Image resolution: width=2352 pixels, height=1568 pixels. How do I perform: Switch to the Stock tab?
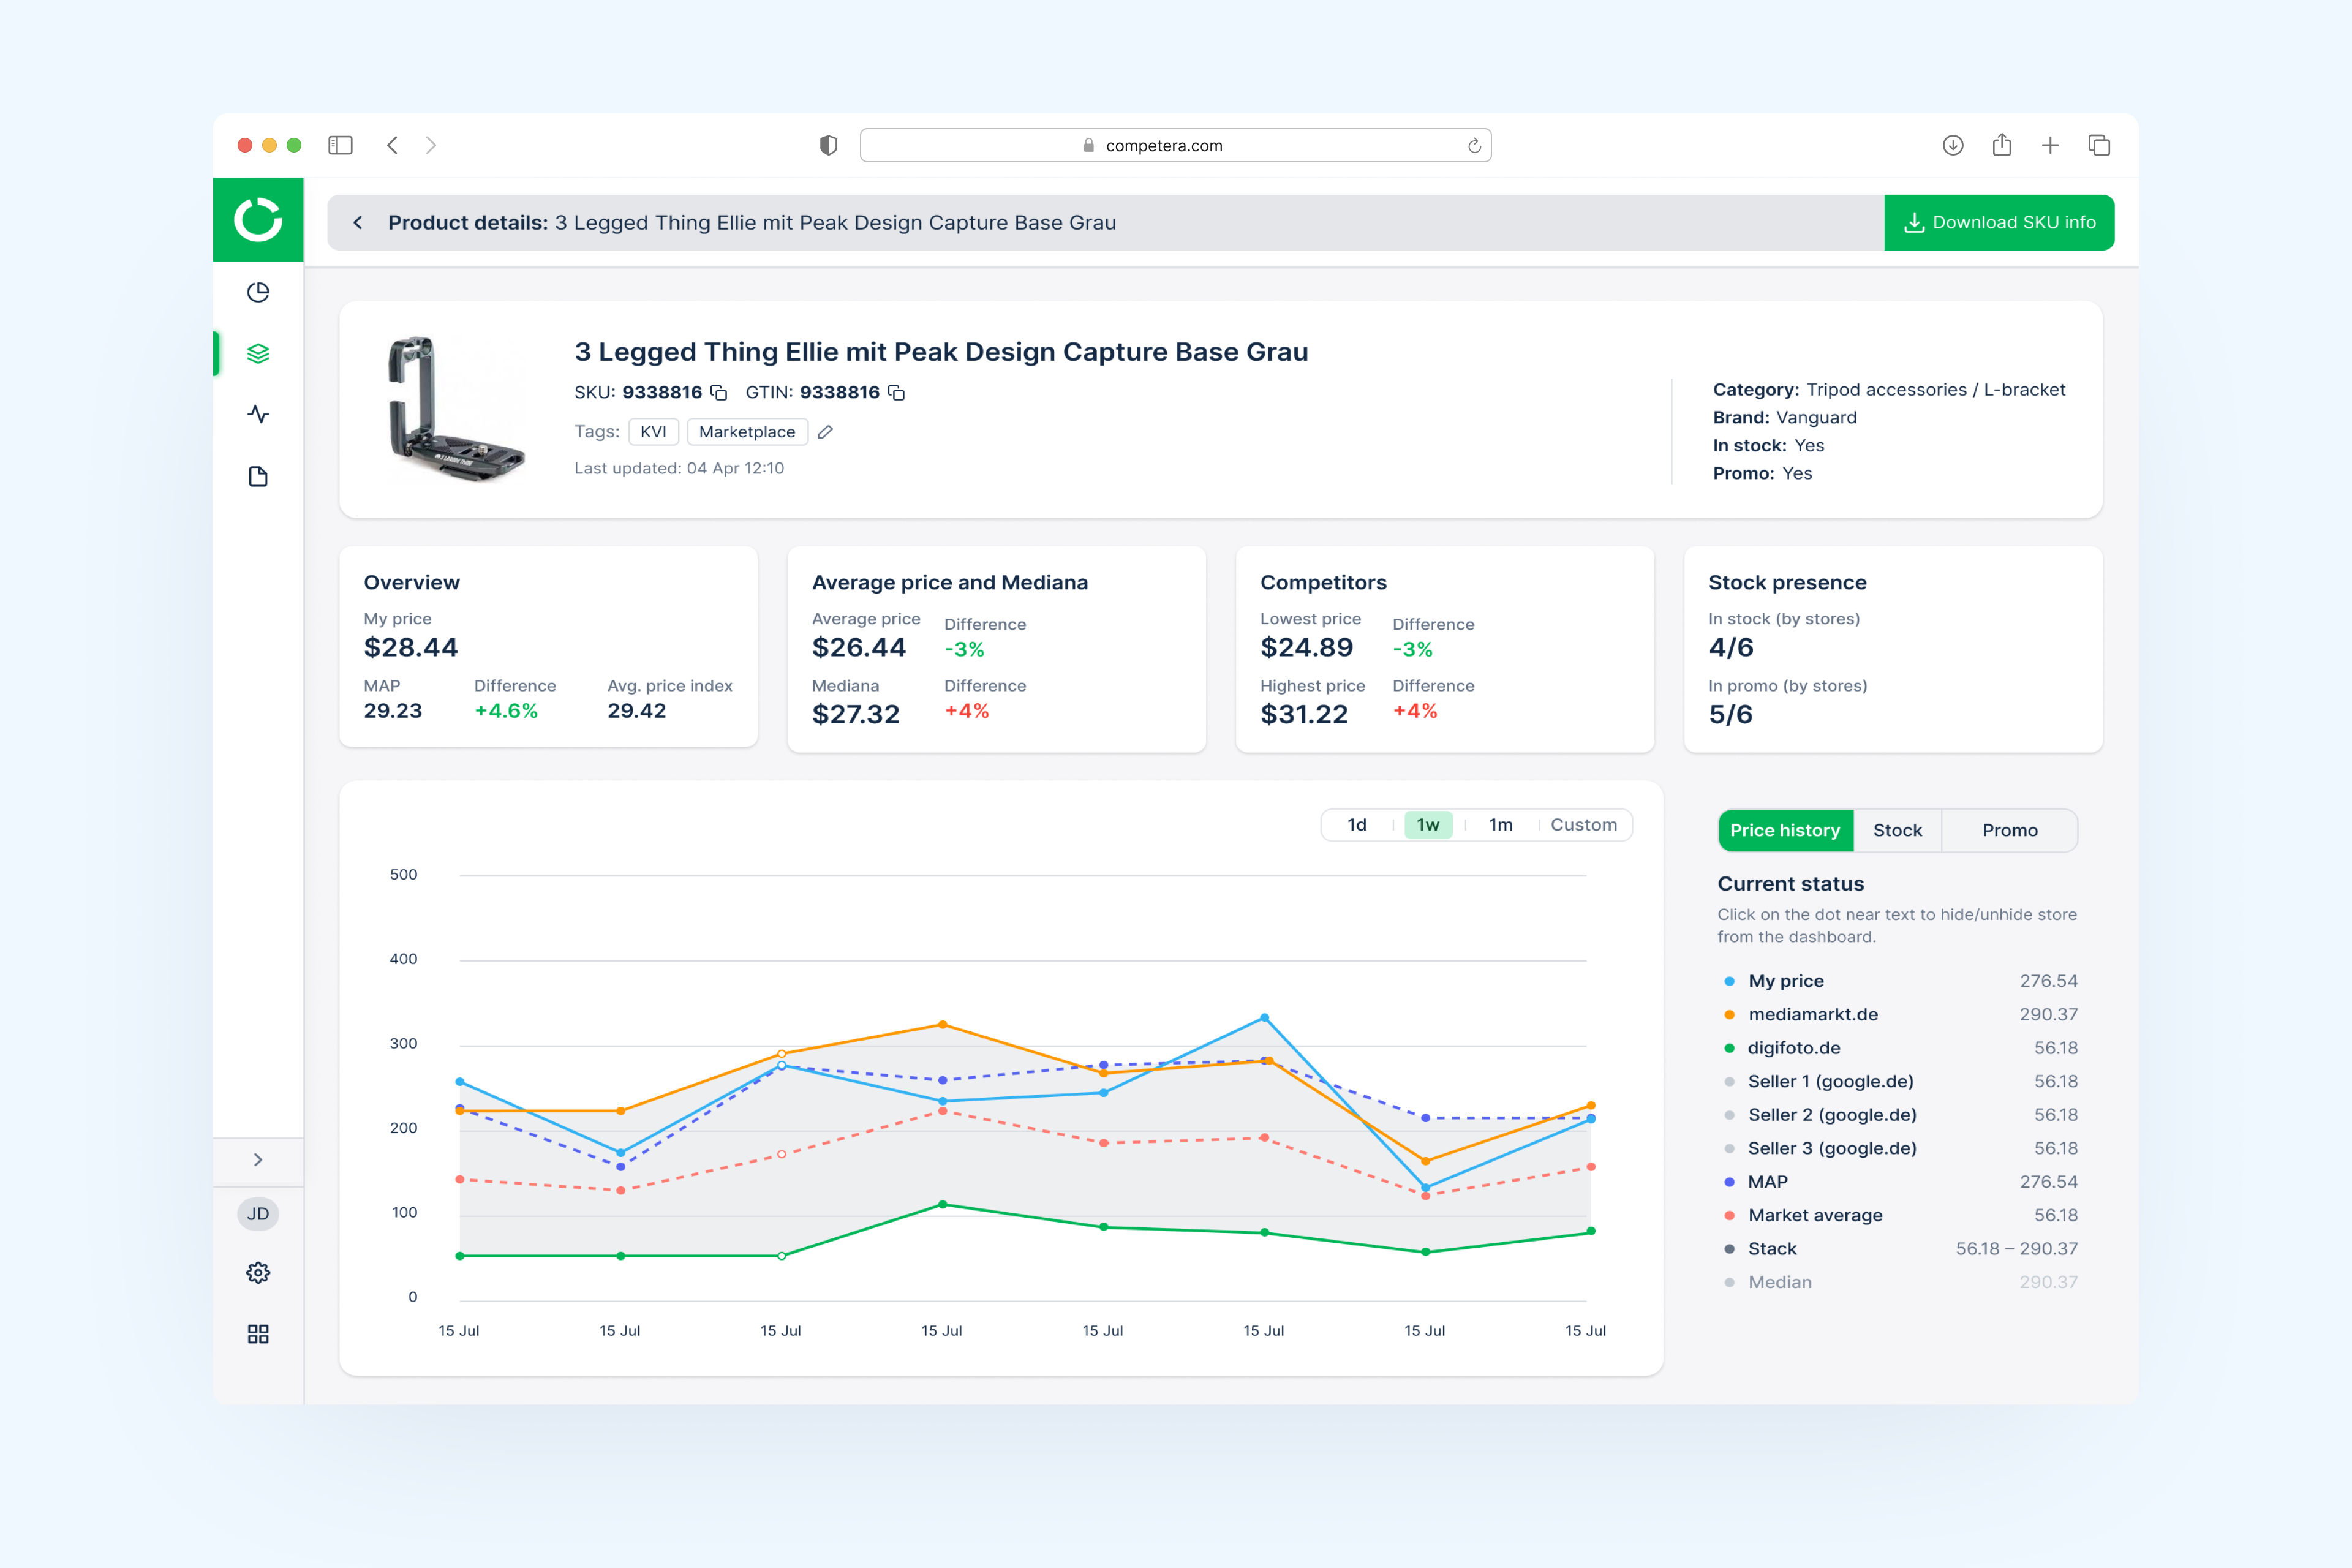click(x=1897, y=830)
